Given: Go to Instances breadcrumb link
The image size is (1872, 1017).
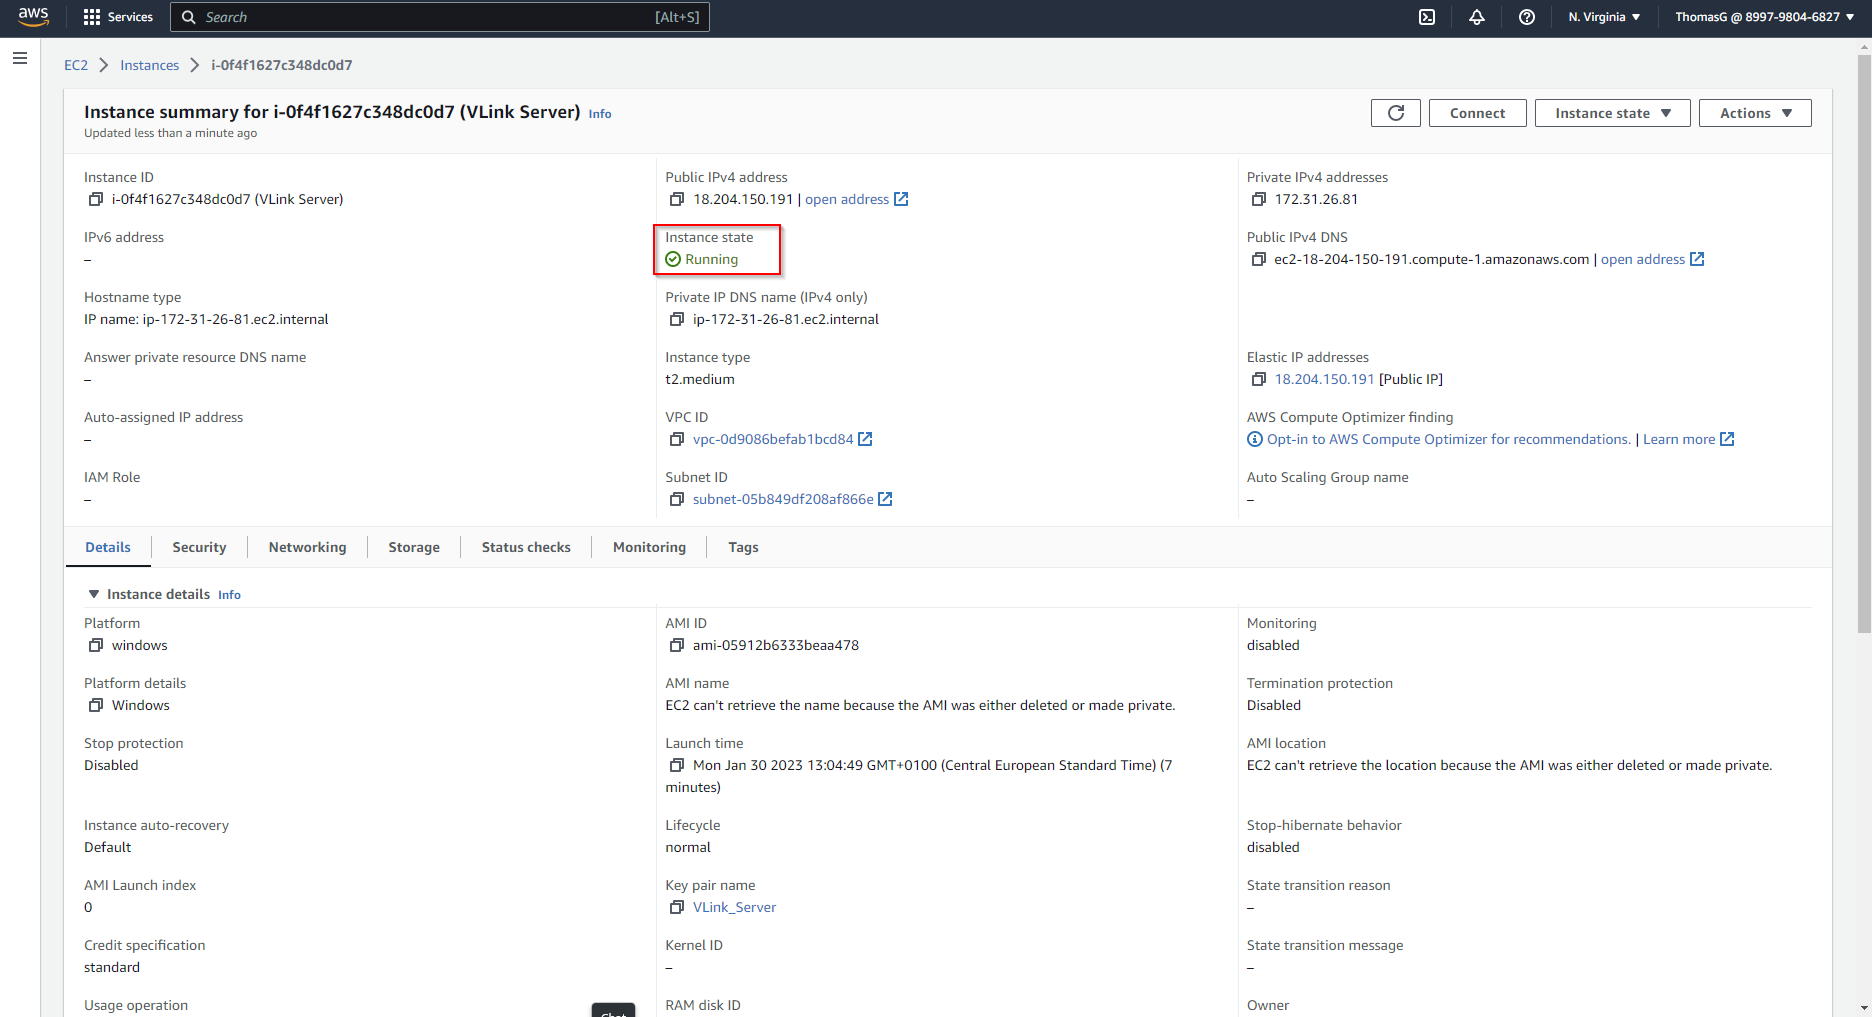Looking at the screenshot, I should tap(150, 65).
